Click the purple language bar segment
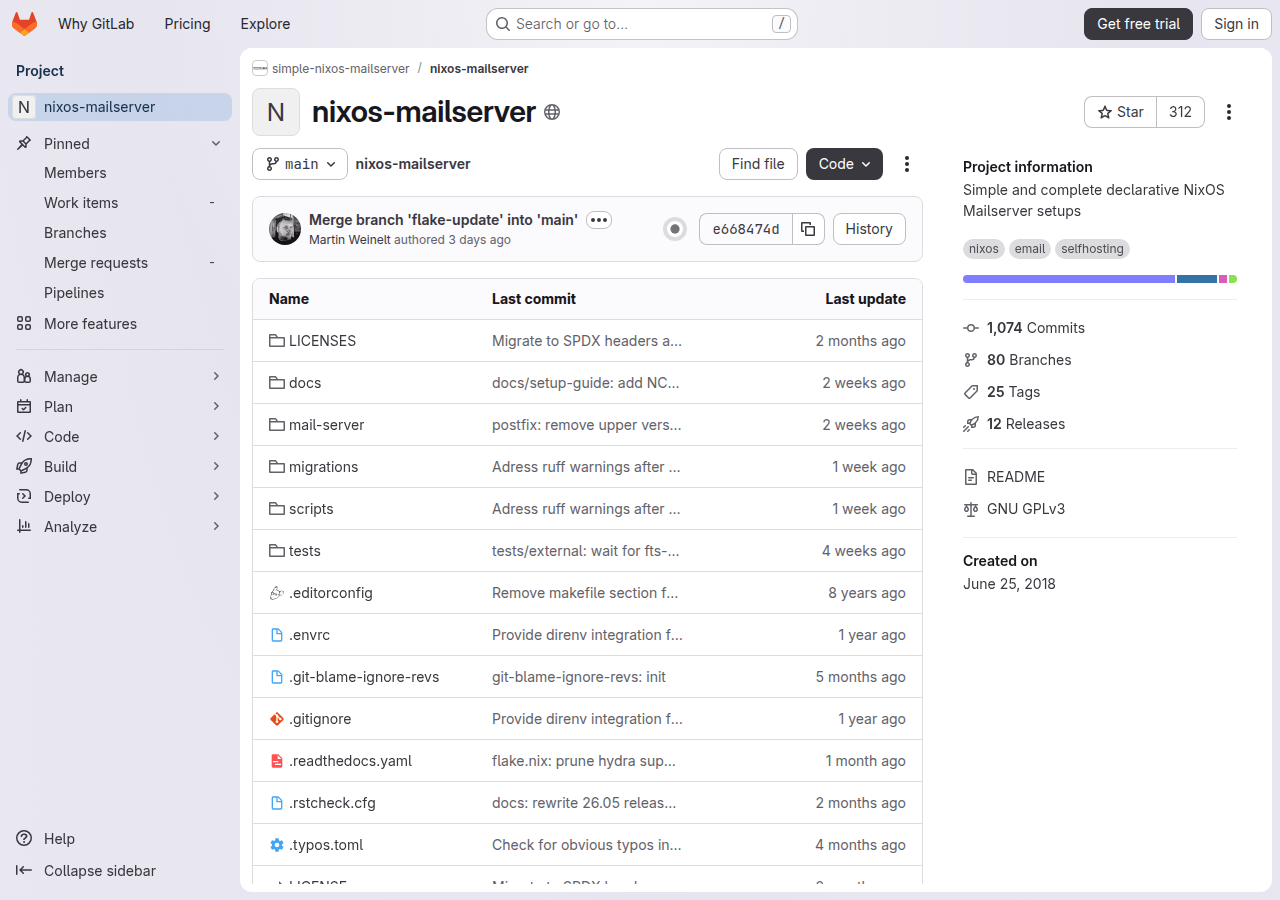Image resolution: width=1280 pixels, height=900 pixels. tap(1069, 279)
